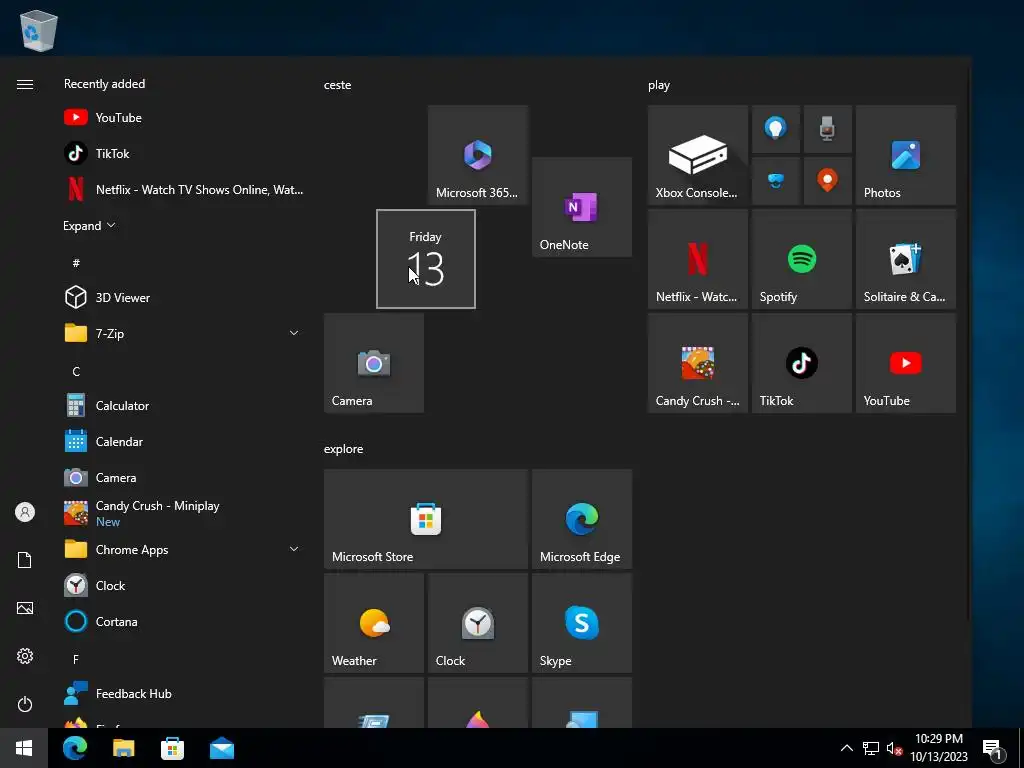Open Feedback Hub from app list
The width and height of the screenshot is (1024, 768).
(183, 694)
